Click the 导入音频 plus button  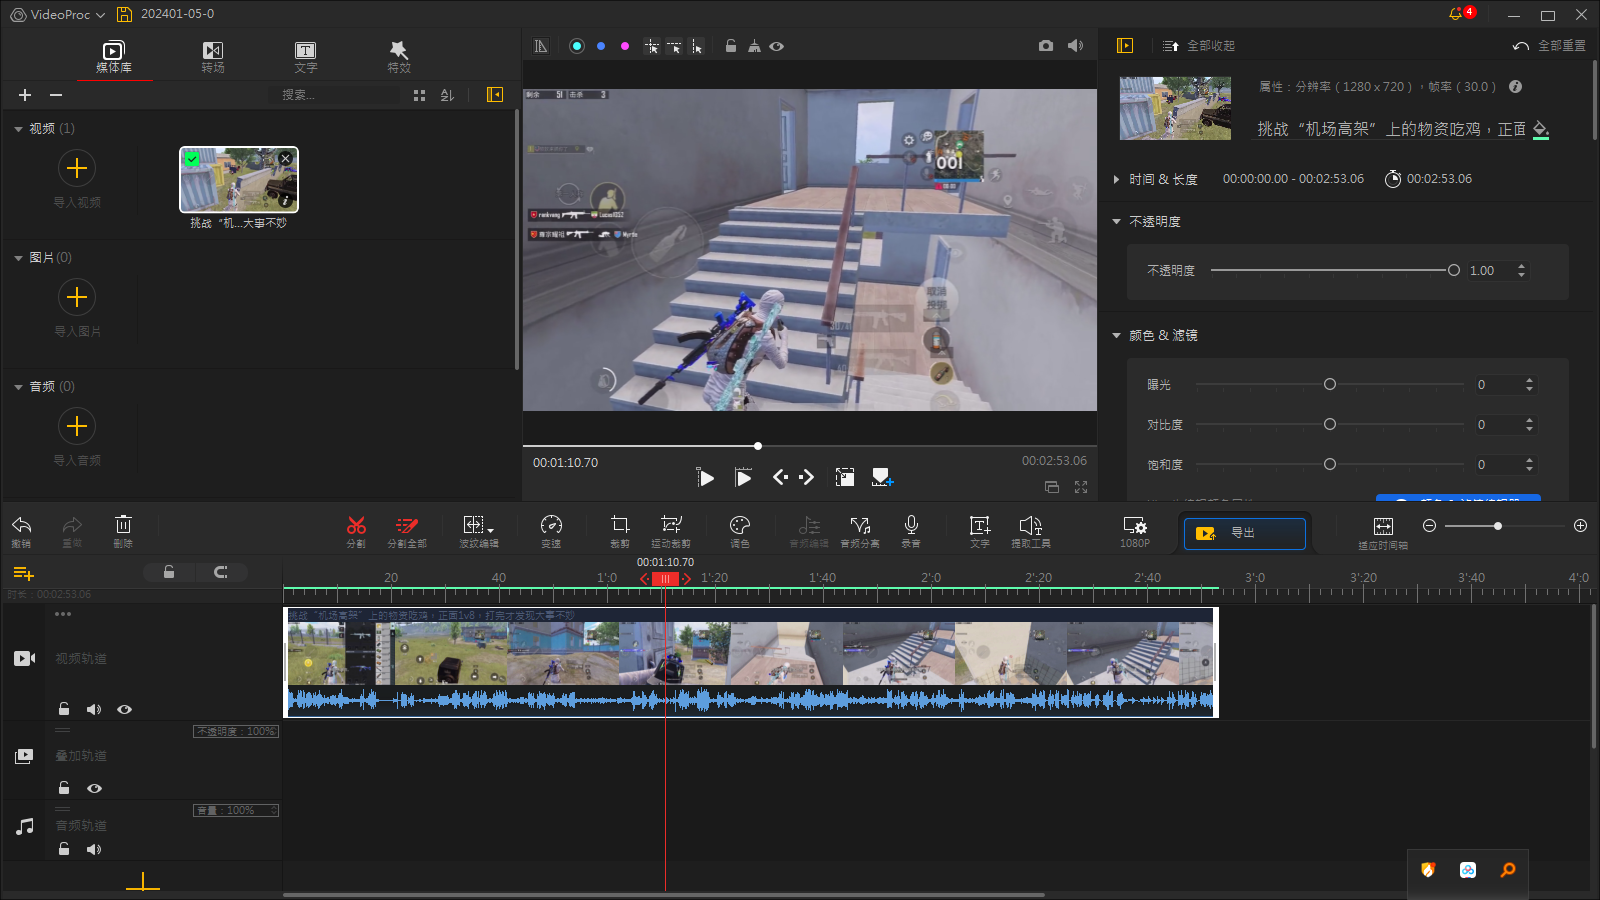pos(77,426)
